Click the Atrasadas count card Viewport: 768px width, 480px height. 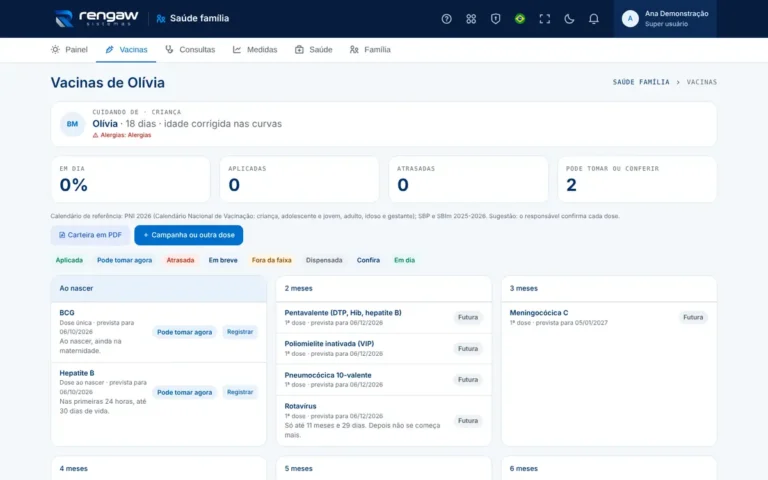468,179
